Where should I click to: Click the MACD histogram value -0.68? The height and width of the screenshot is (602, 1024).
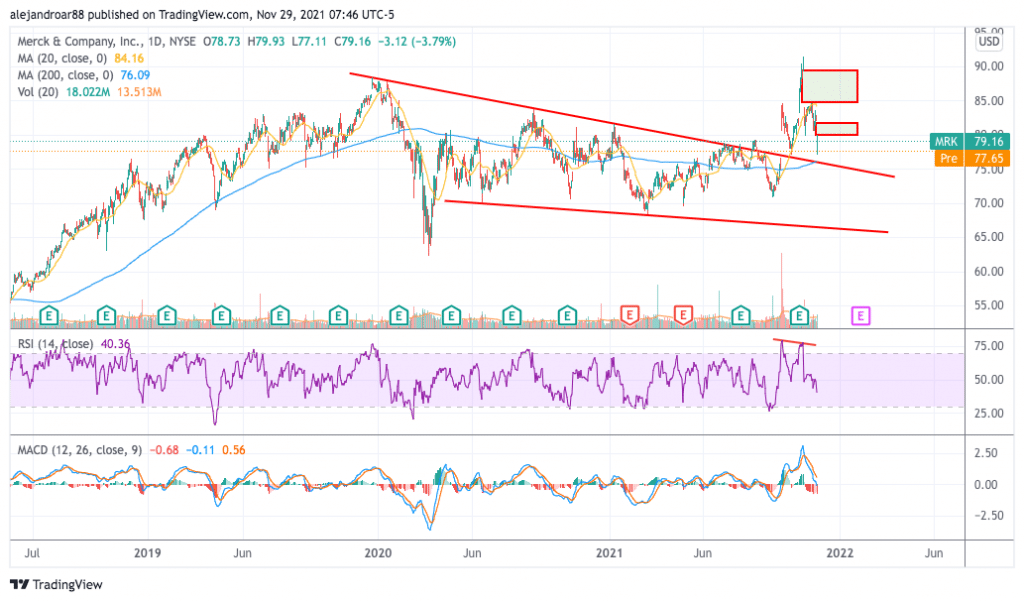(165, 450)
